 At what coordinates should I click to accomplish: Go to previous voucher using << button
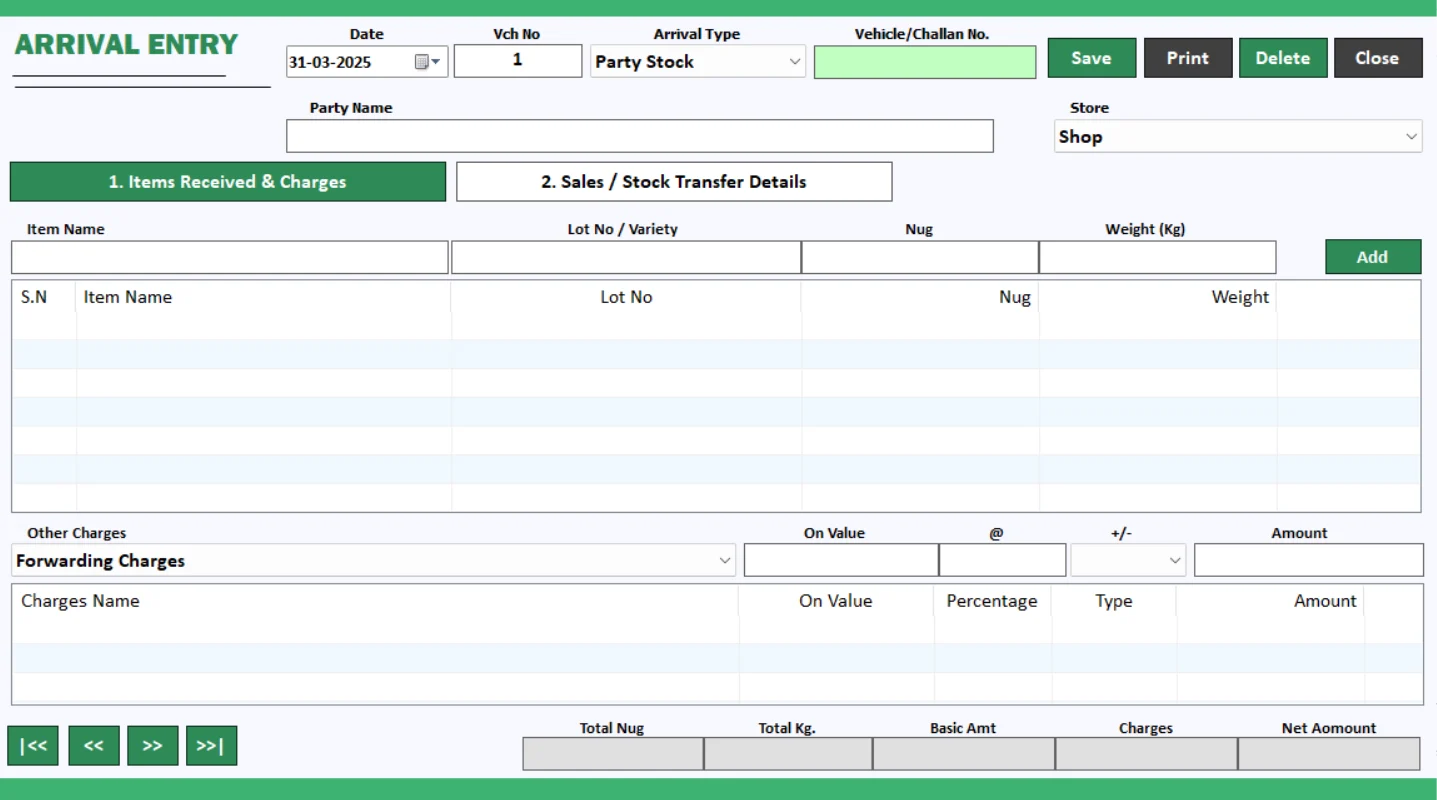click(x=93, y=745)
